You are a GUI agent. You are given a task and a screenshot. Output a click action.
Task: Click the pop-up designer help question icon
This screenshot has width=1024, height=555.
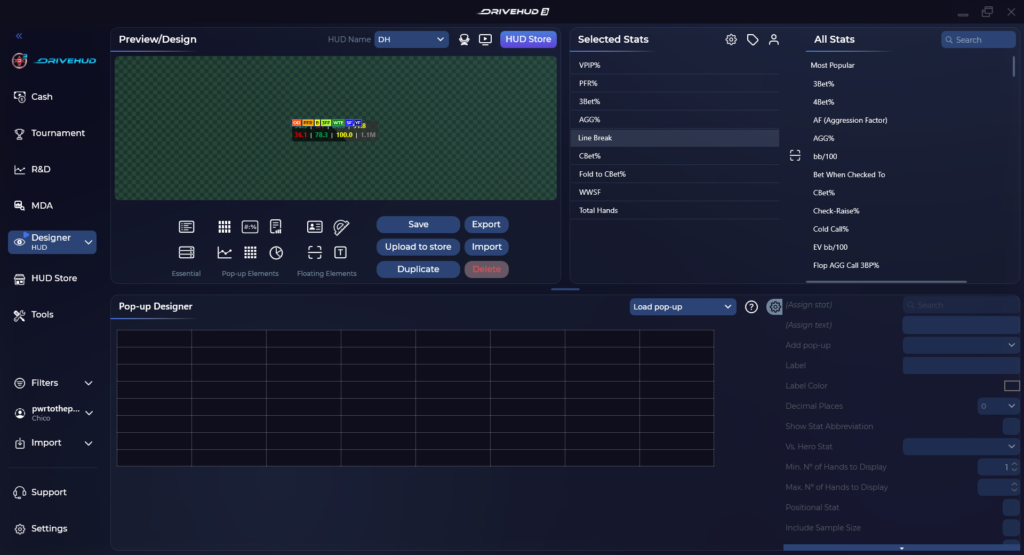(x=752, y=307)
